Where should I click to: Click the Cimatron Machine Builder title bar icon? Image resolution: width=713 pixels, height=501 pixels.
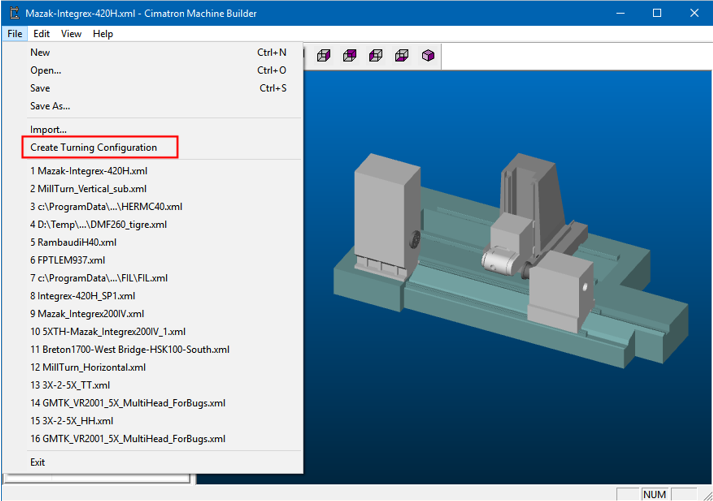pos(15,13)
